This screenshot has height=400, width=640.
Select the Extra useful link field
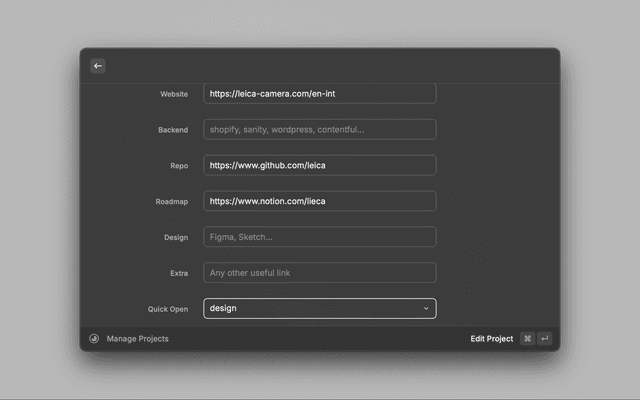319,273
